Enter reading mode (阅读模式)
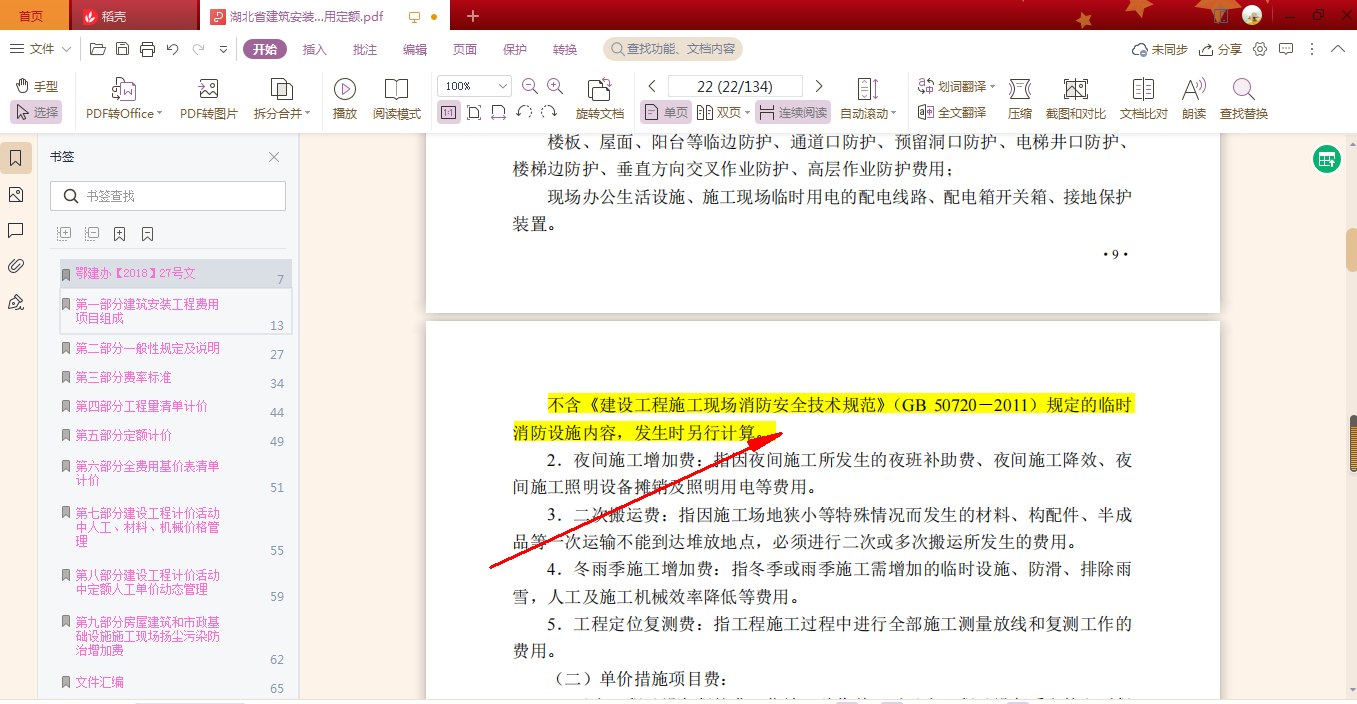1357x704 pixels. pos(397,99)
